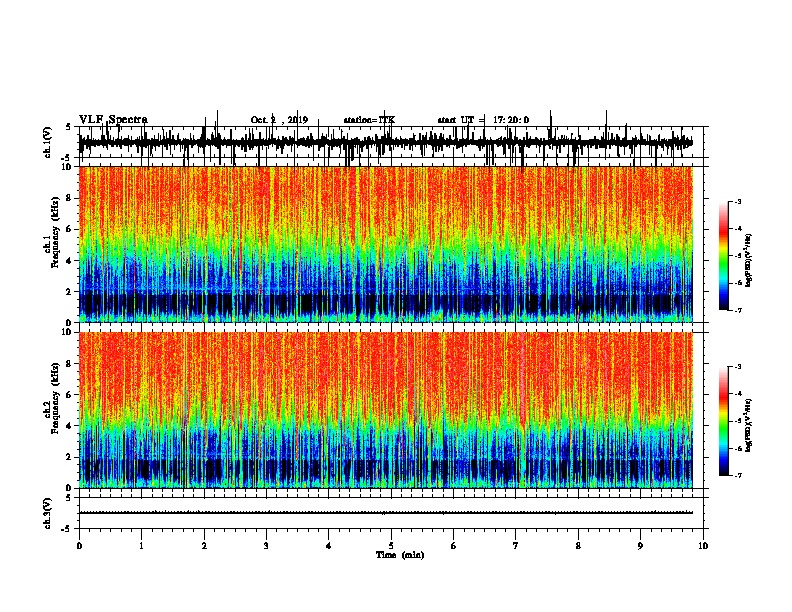Click the "VLF Spectra" title text
The image size is (792, 612).
113,120
